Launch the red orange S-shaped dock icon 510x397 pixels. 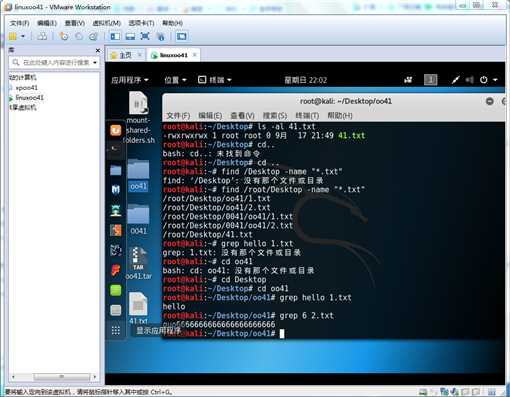116,230
